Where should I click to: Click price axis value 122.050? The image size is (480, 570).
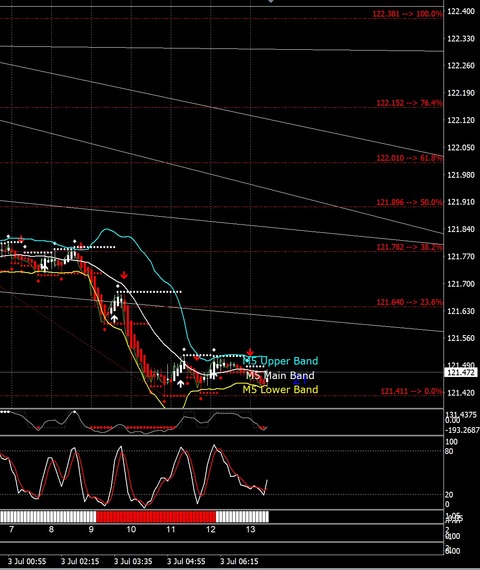click(461, 148)
